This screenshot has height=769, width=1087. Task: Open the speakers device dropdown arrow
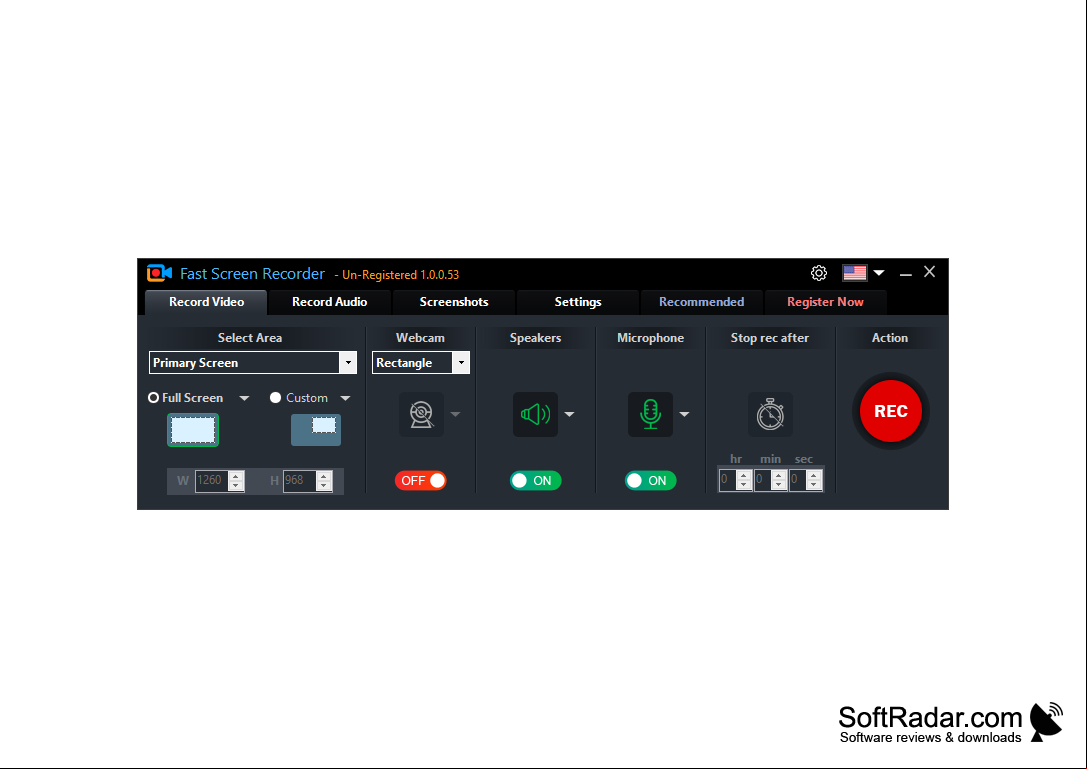coord(569,415)
